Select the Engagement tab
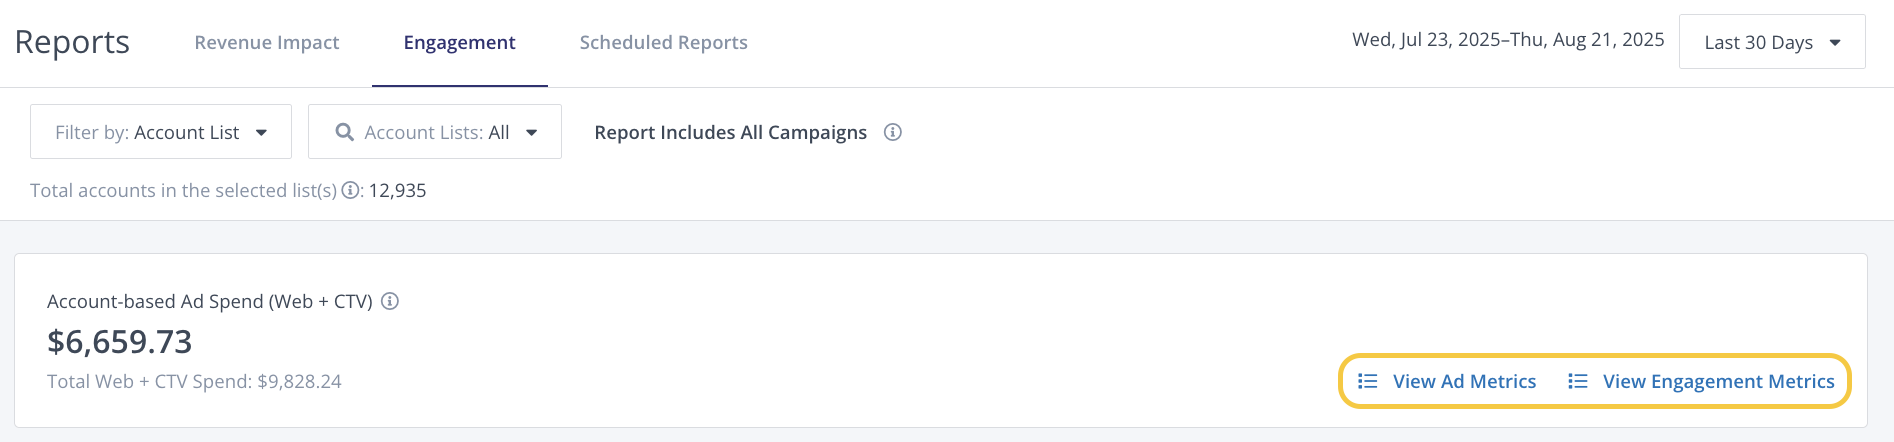The width and height of the screenshot is (1894, 442). [459, 42]
